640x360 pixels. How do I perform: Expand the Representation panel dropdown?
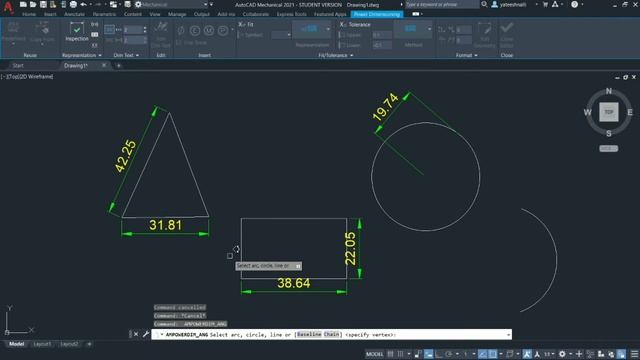pyautogui.click(x=100, y=55)
